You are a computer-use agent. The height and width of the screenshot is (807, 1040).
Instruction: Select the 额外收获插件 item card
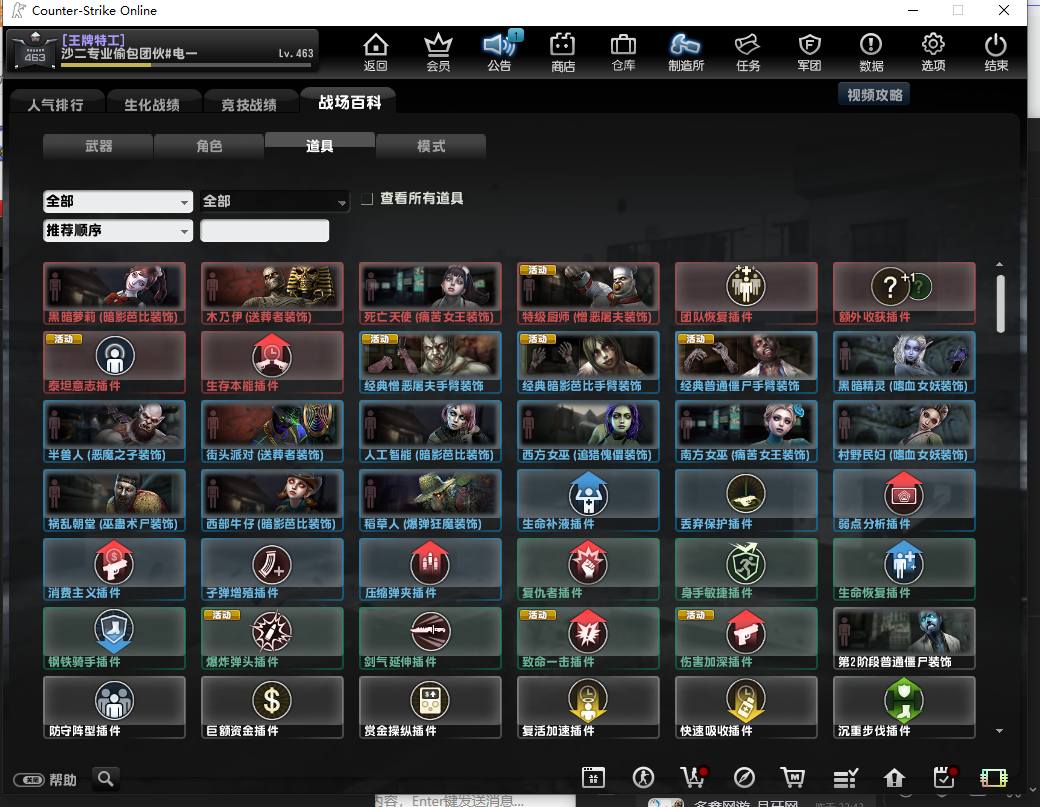tap(904, 293)
